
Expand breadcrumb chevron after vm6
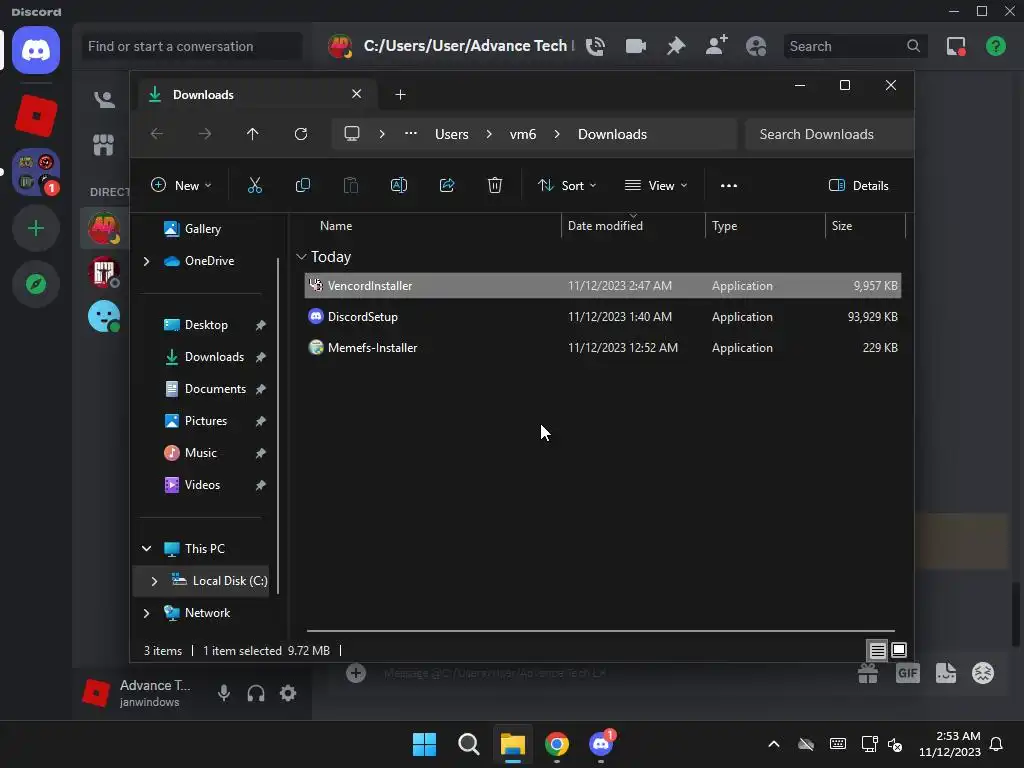pyautogui.click(x=557, y=134)
